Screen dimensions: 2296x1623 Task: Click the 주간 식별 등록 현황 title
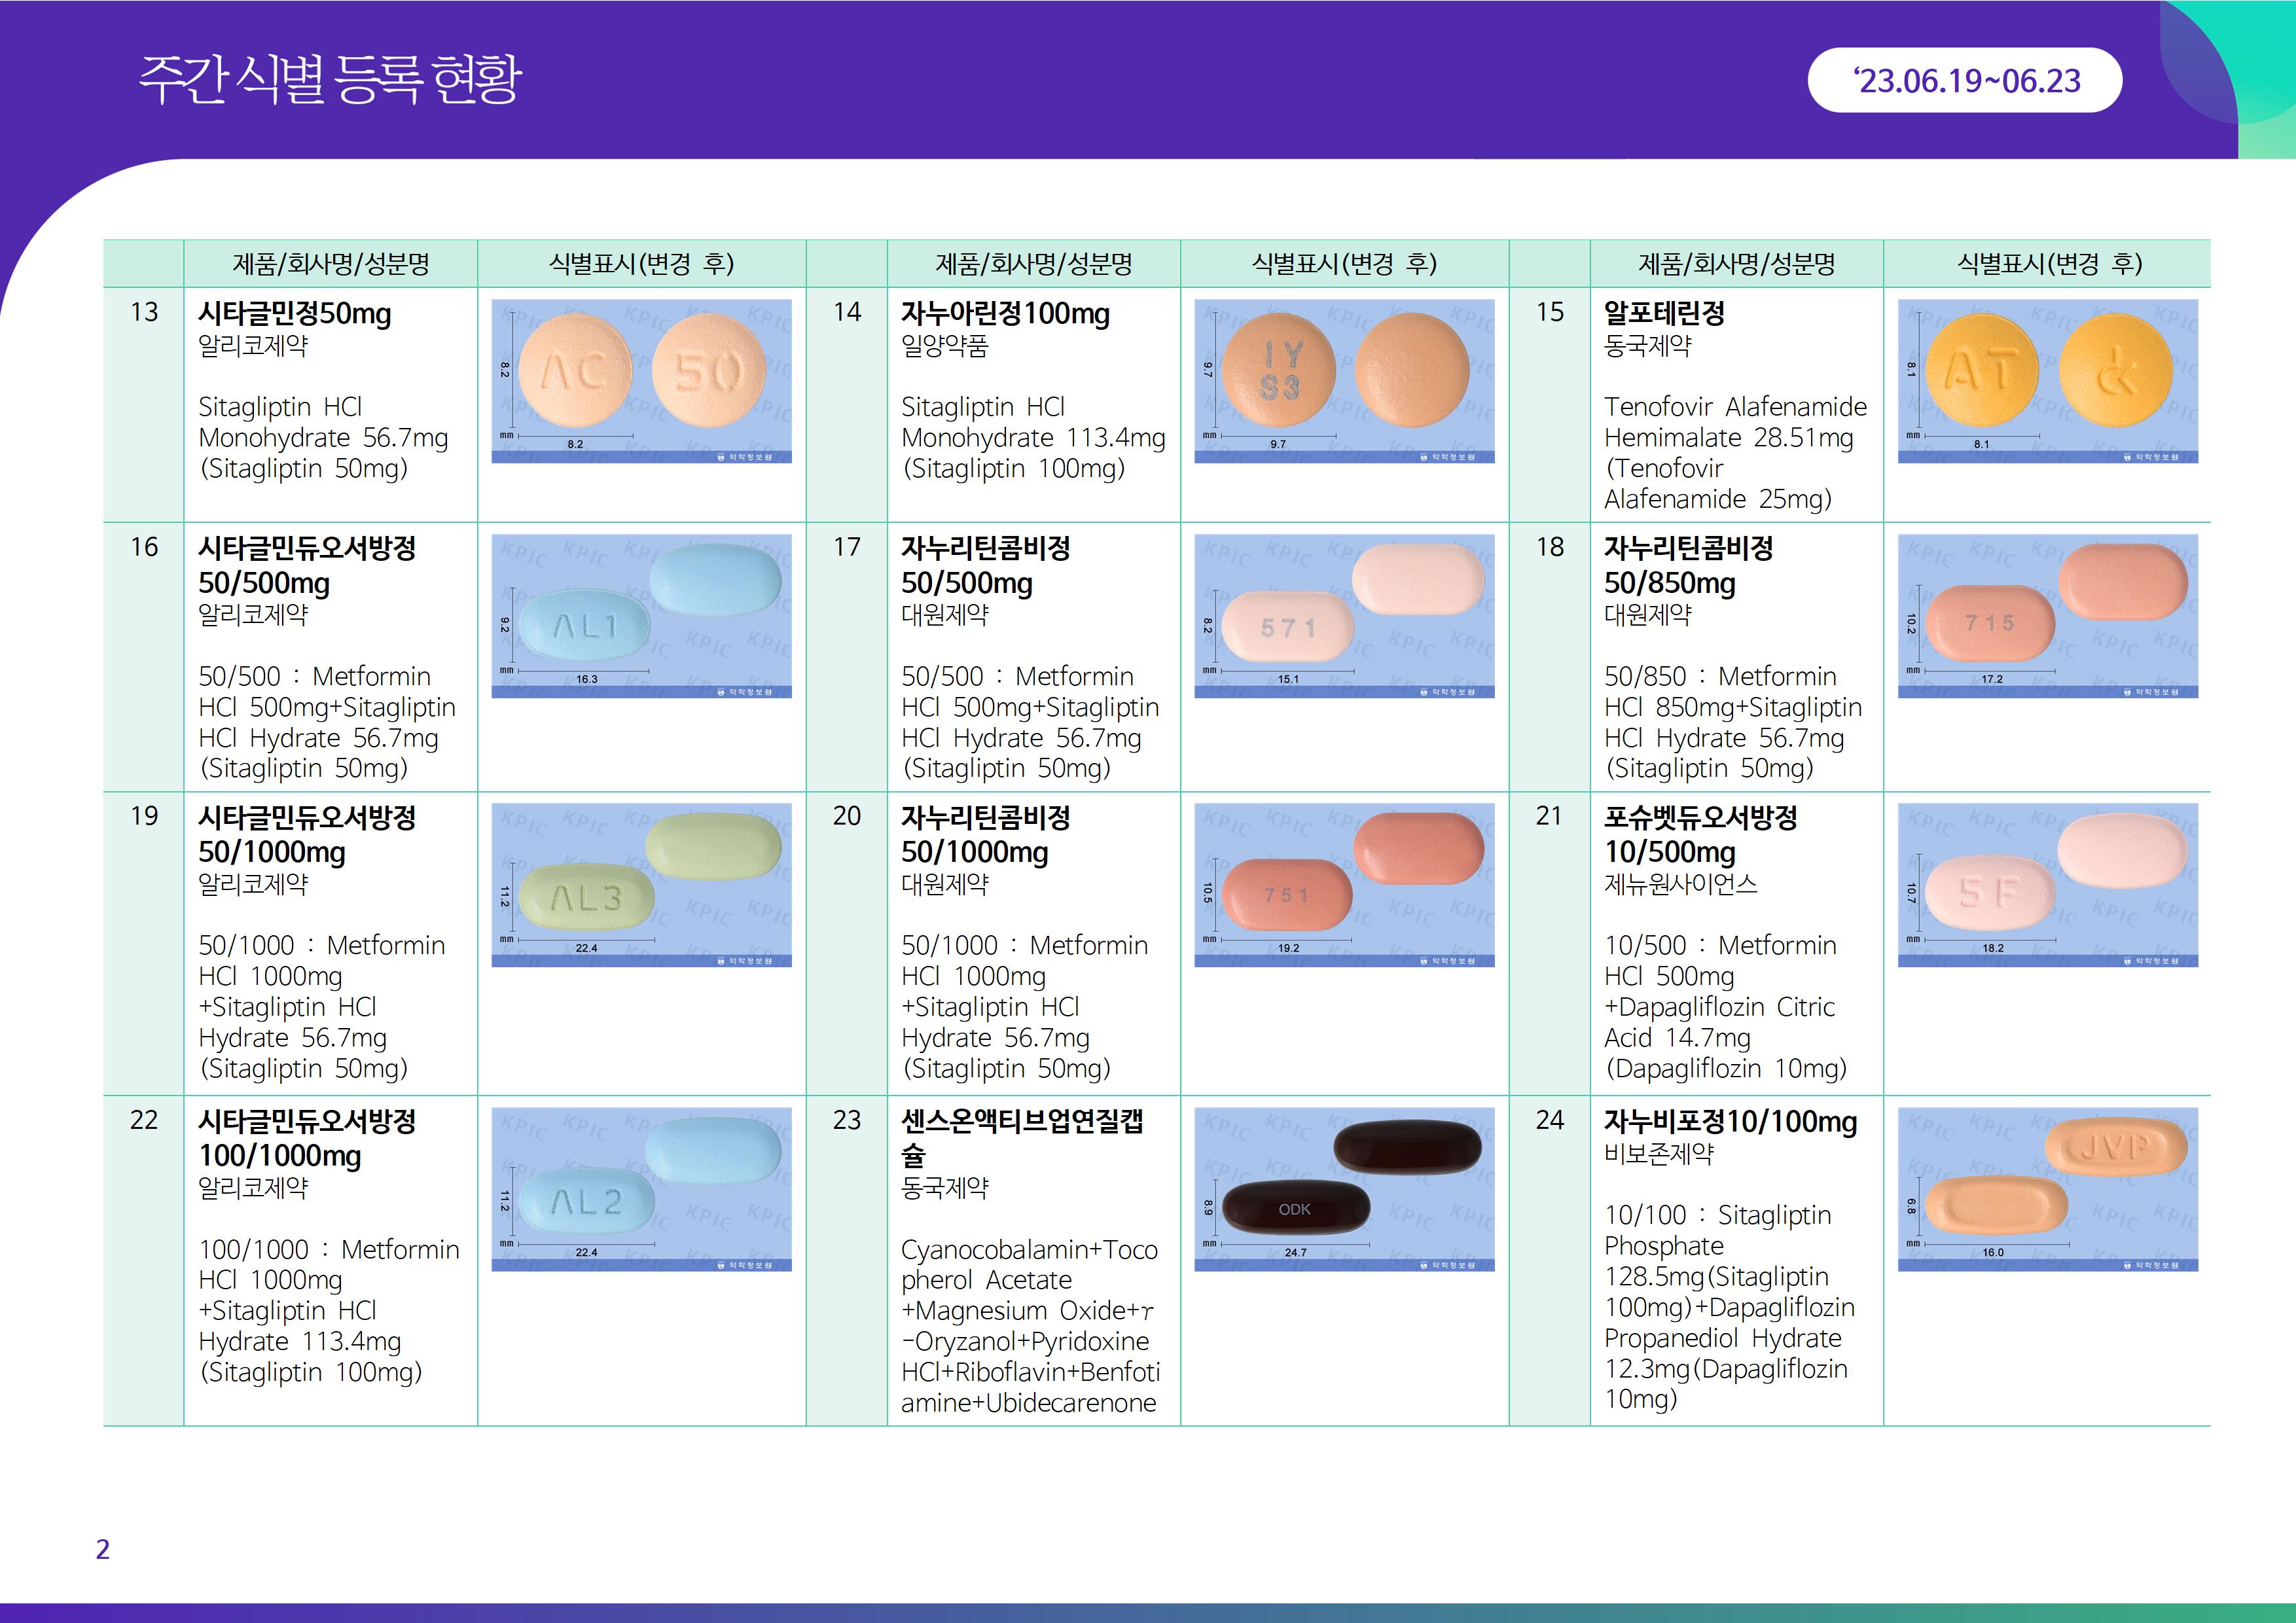coord(330,78)
